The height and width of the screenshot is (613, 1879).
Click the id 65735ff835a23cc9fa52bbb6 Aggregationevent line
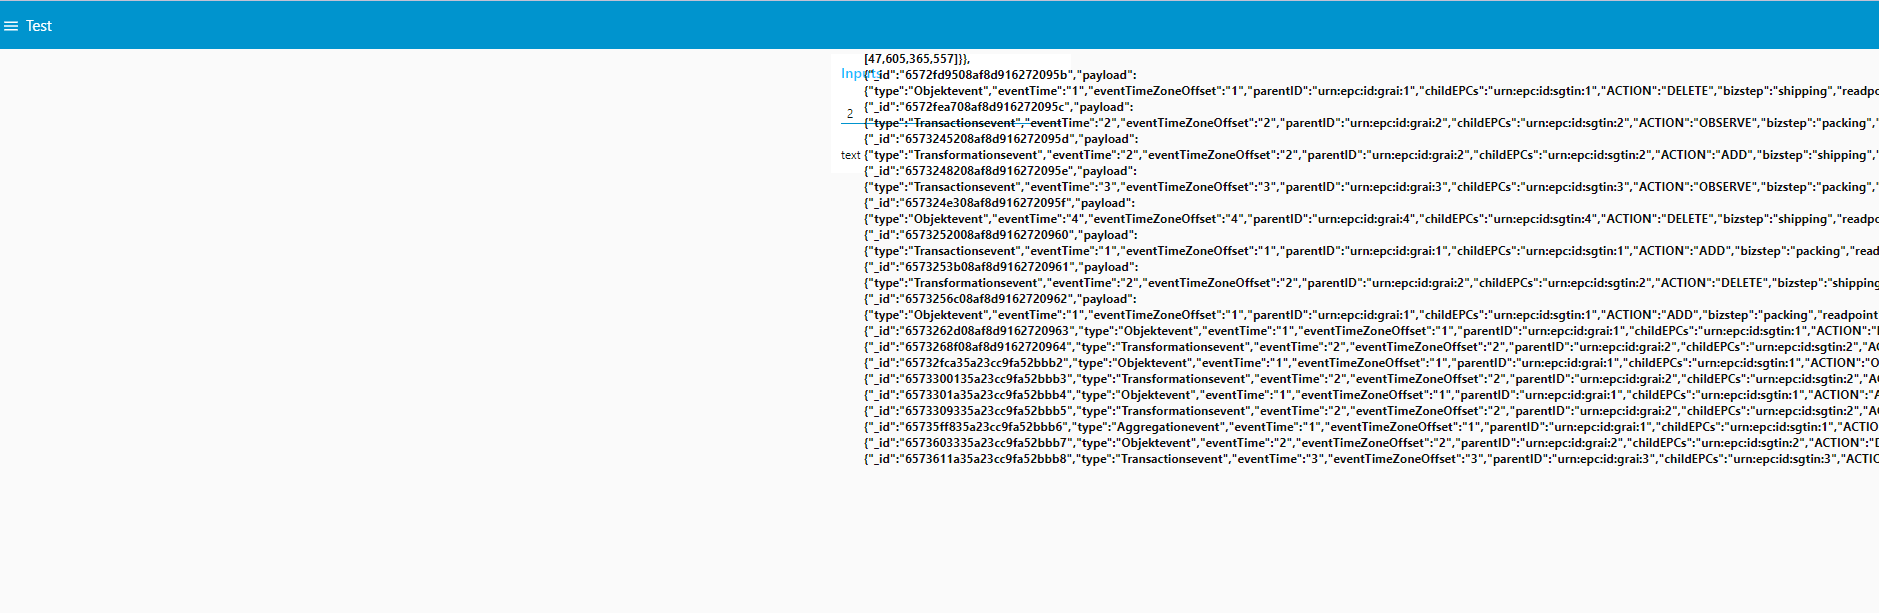point(1371,427)
